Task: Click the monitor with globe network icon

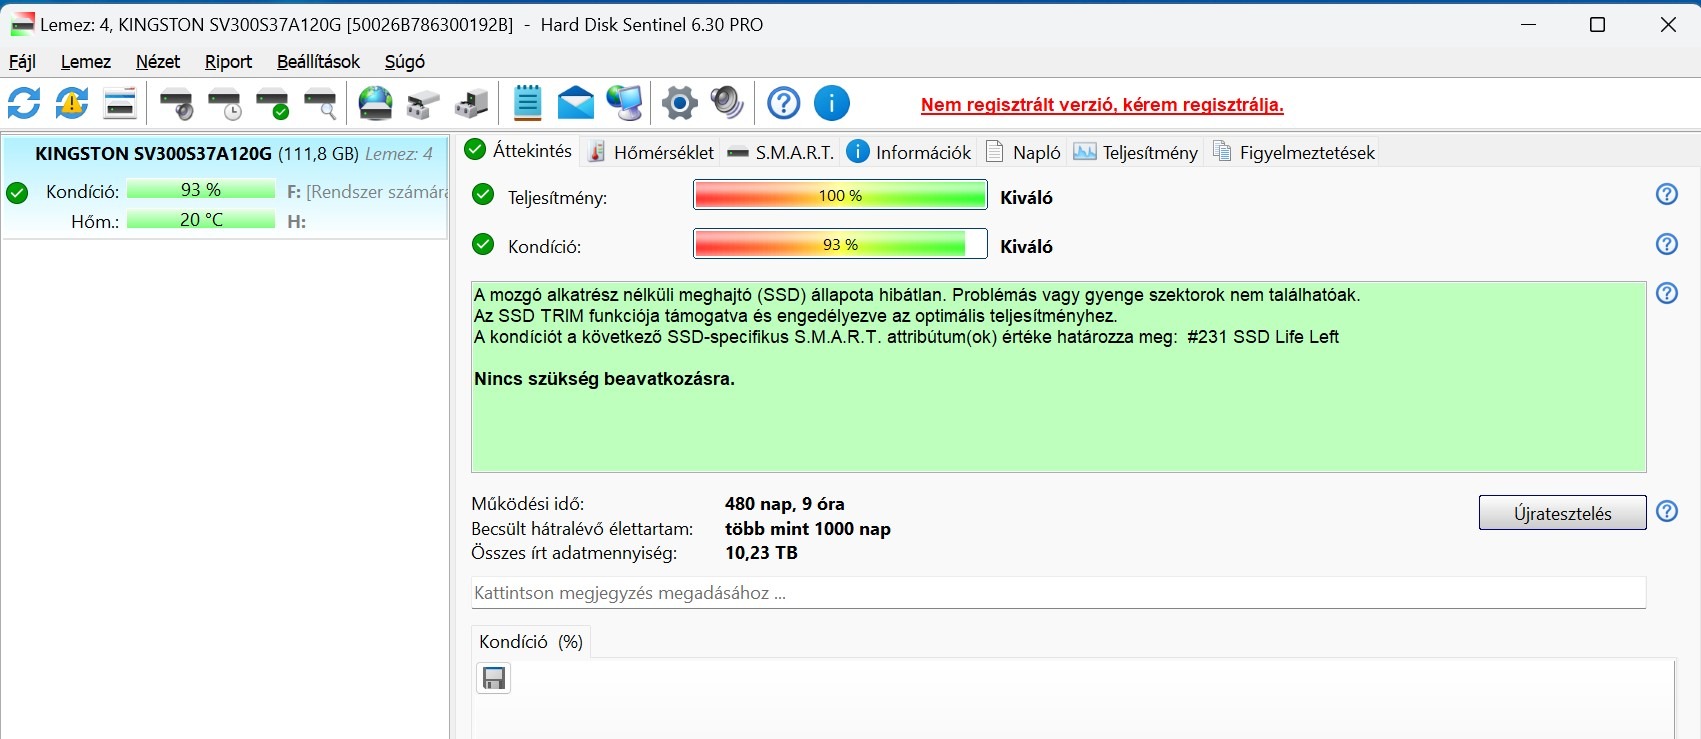Action: (625, 103)
